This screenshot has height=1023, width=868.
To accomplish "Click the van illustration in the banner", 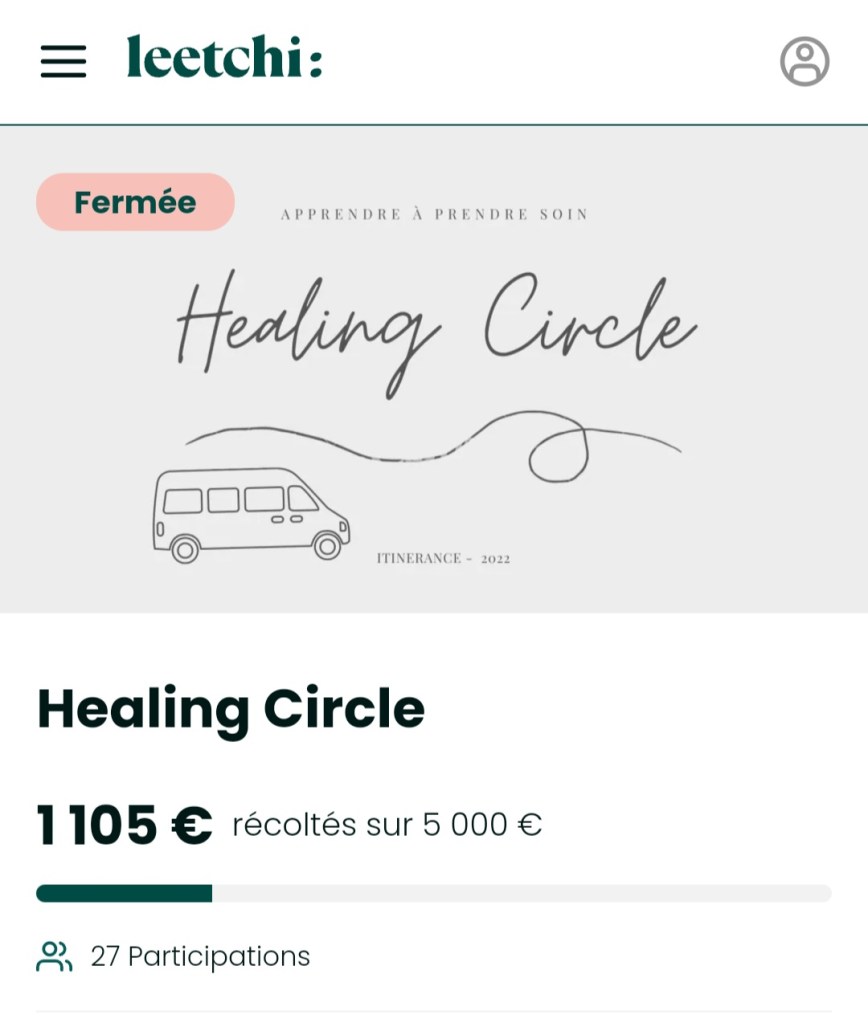I will [250, 515].
